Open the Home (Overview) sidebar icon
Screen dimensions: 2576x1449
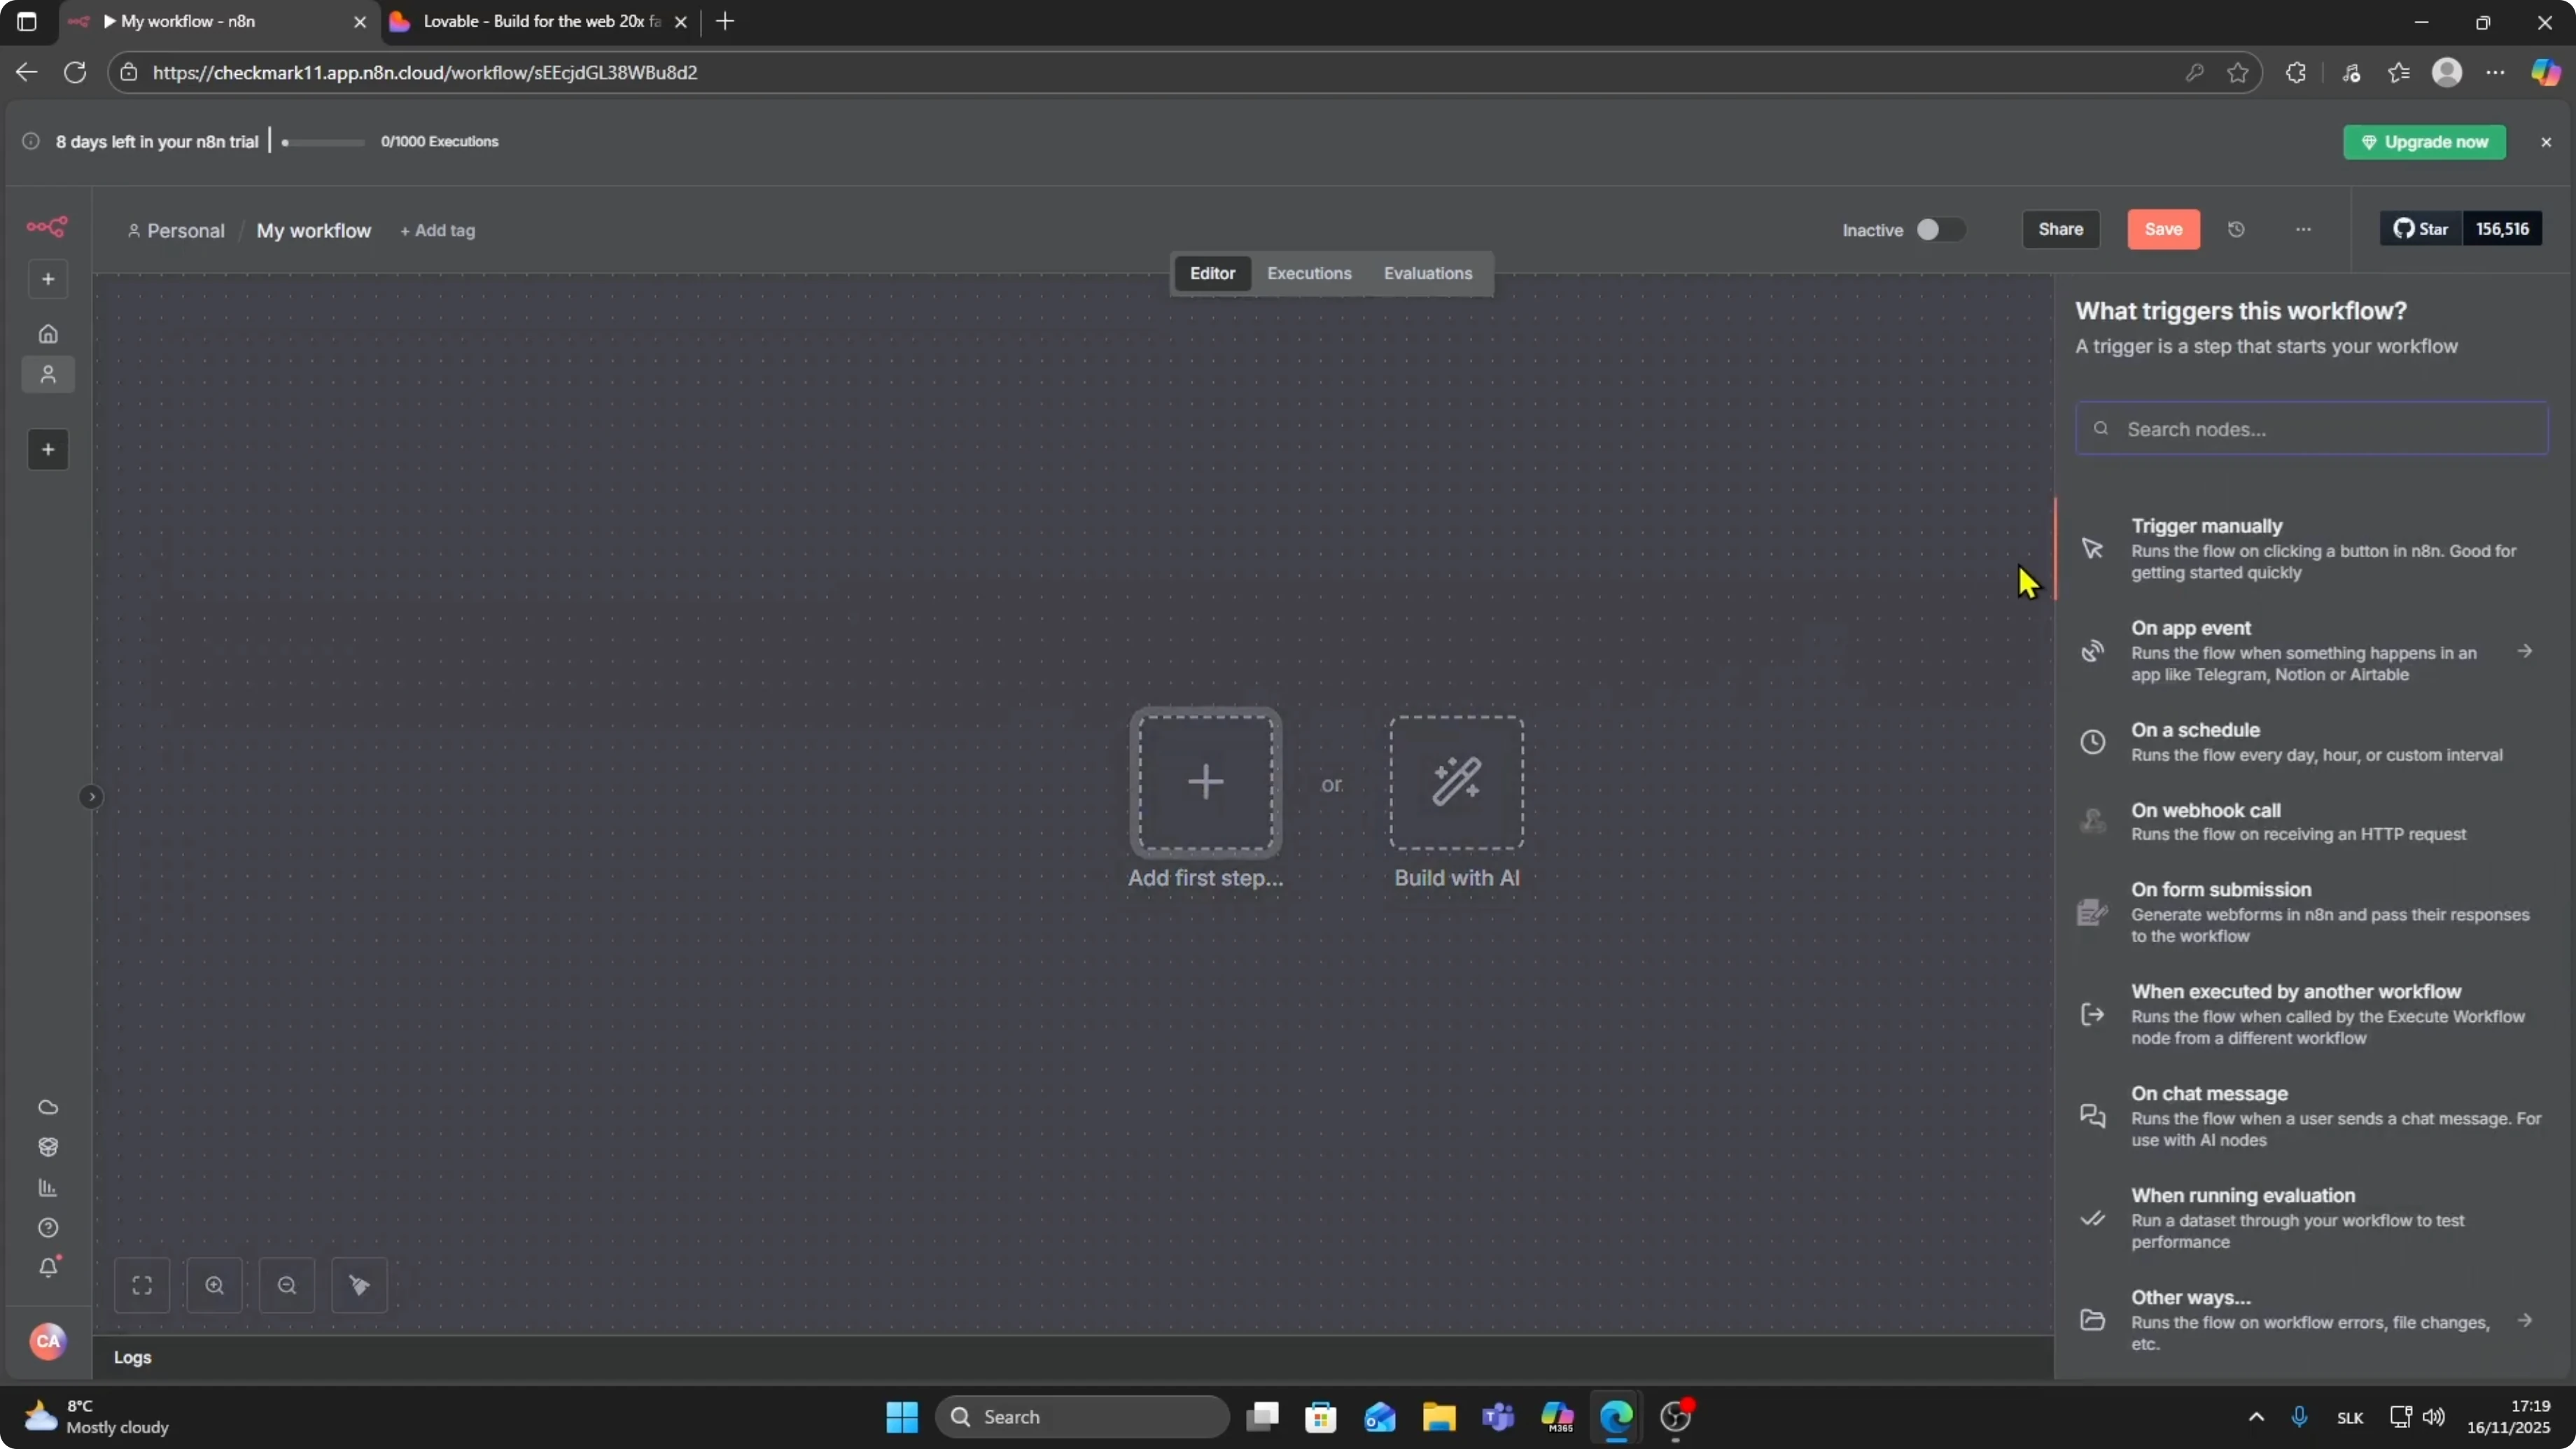(x=48, y=334)
